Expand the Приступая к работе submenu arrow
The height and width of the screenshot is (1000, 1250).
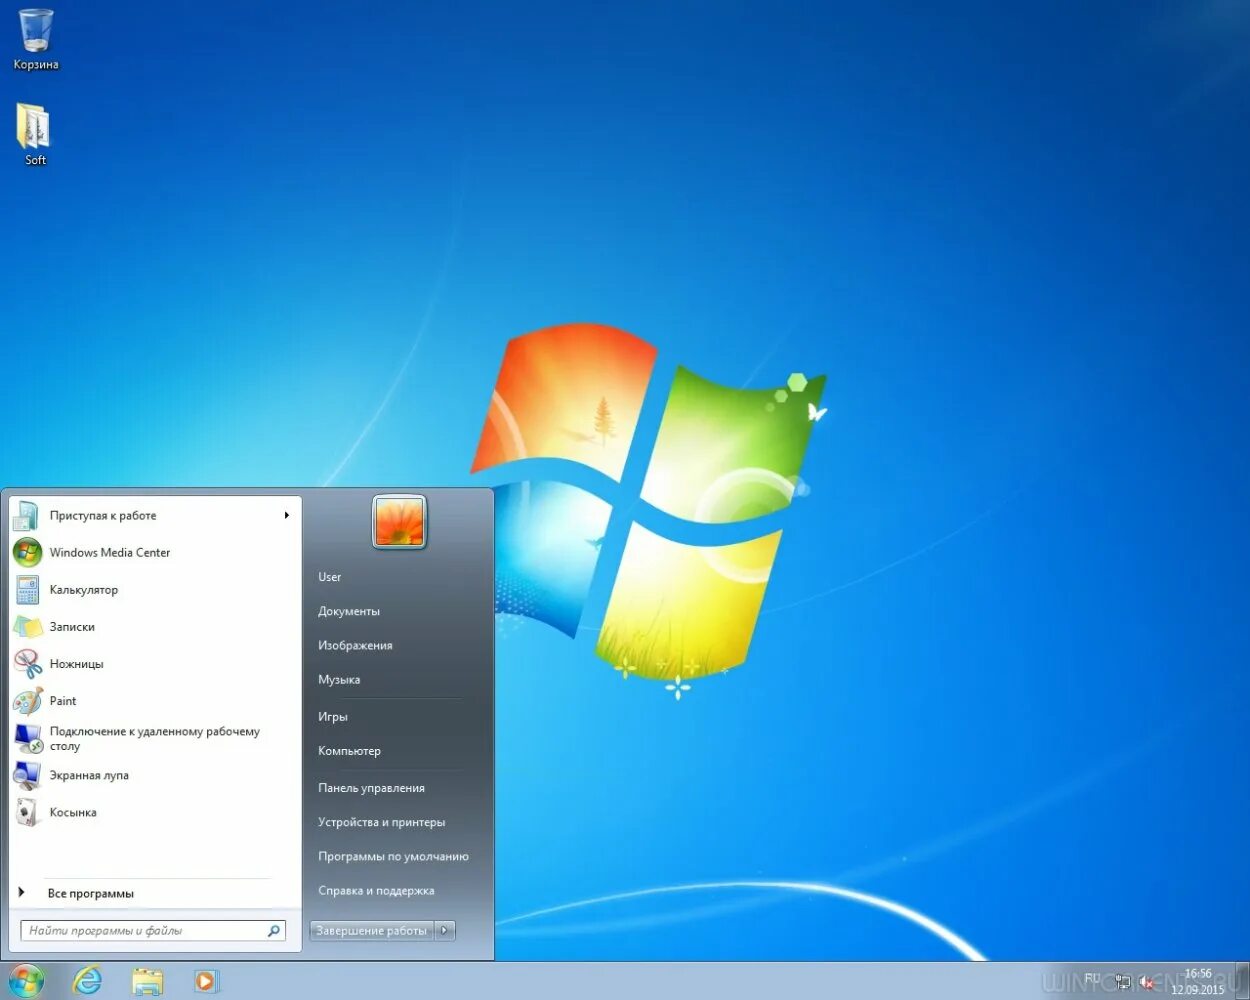click(287, 515)
